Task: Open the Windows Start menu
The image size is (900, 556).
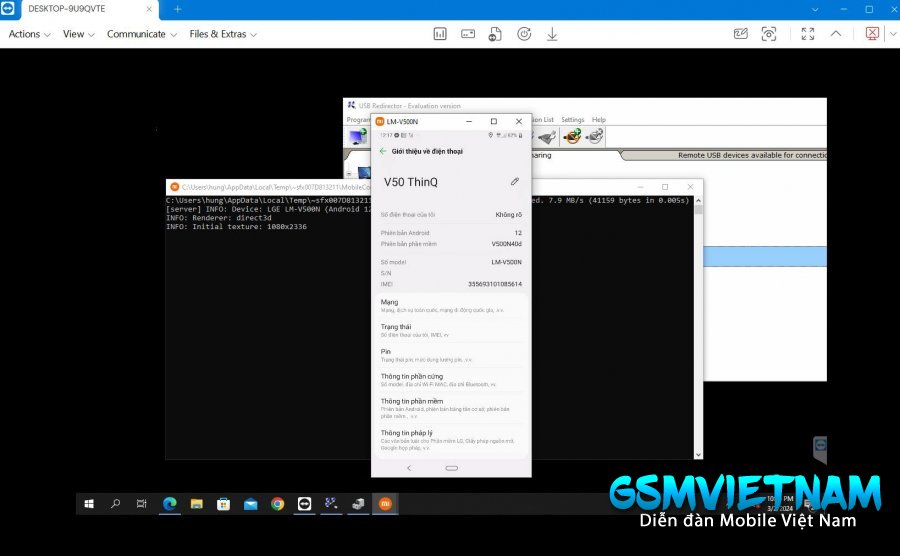Action: point(89,504)
